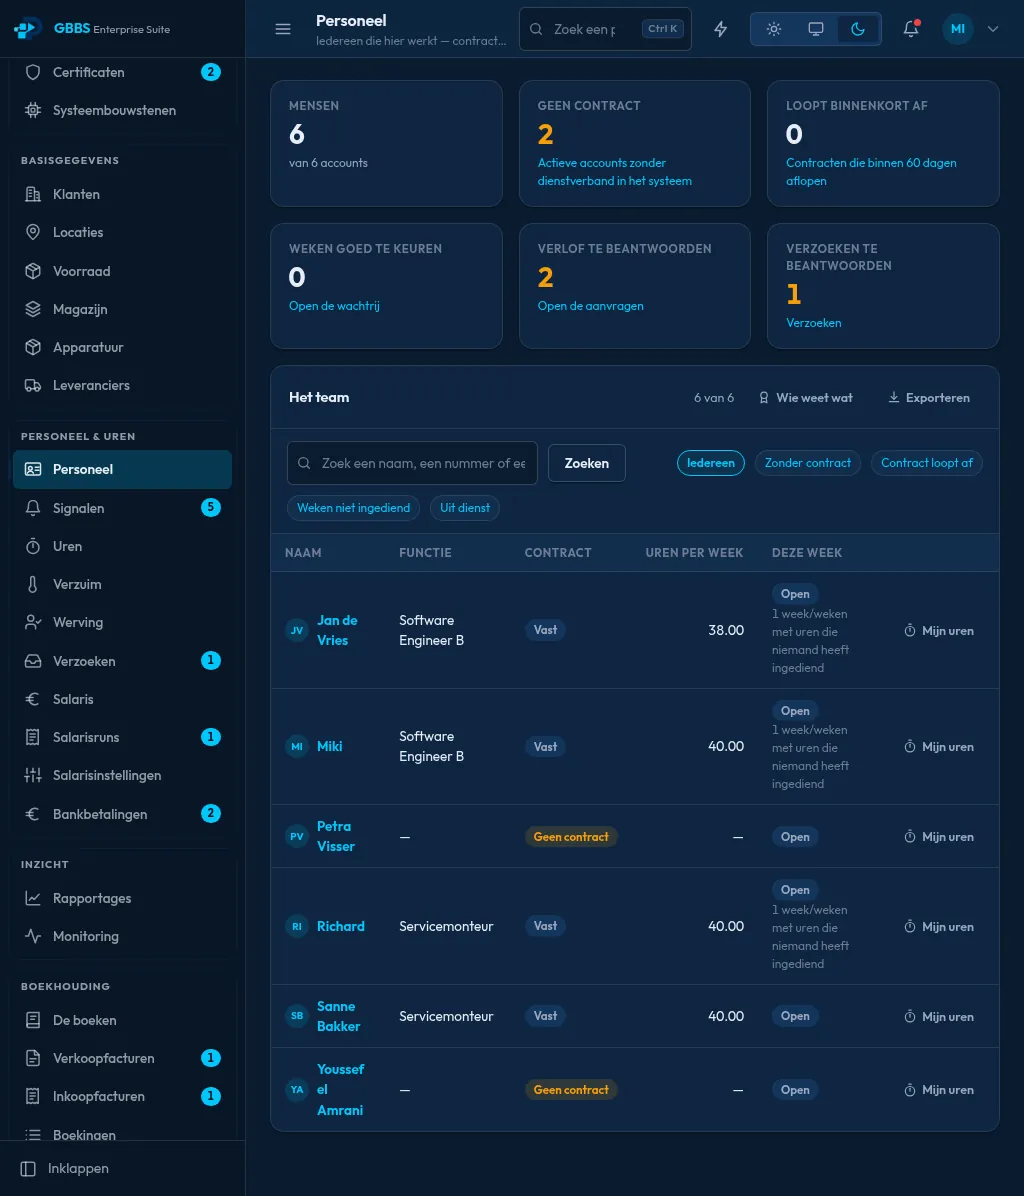Click the Uren stopwatch icon
Screen dimensions: 1024x1196
pos(33,546)
